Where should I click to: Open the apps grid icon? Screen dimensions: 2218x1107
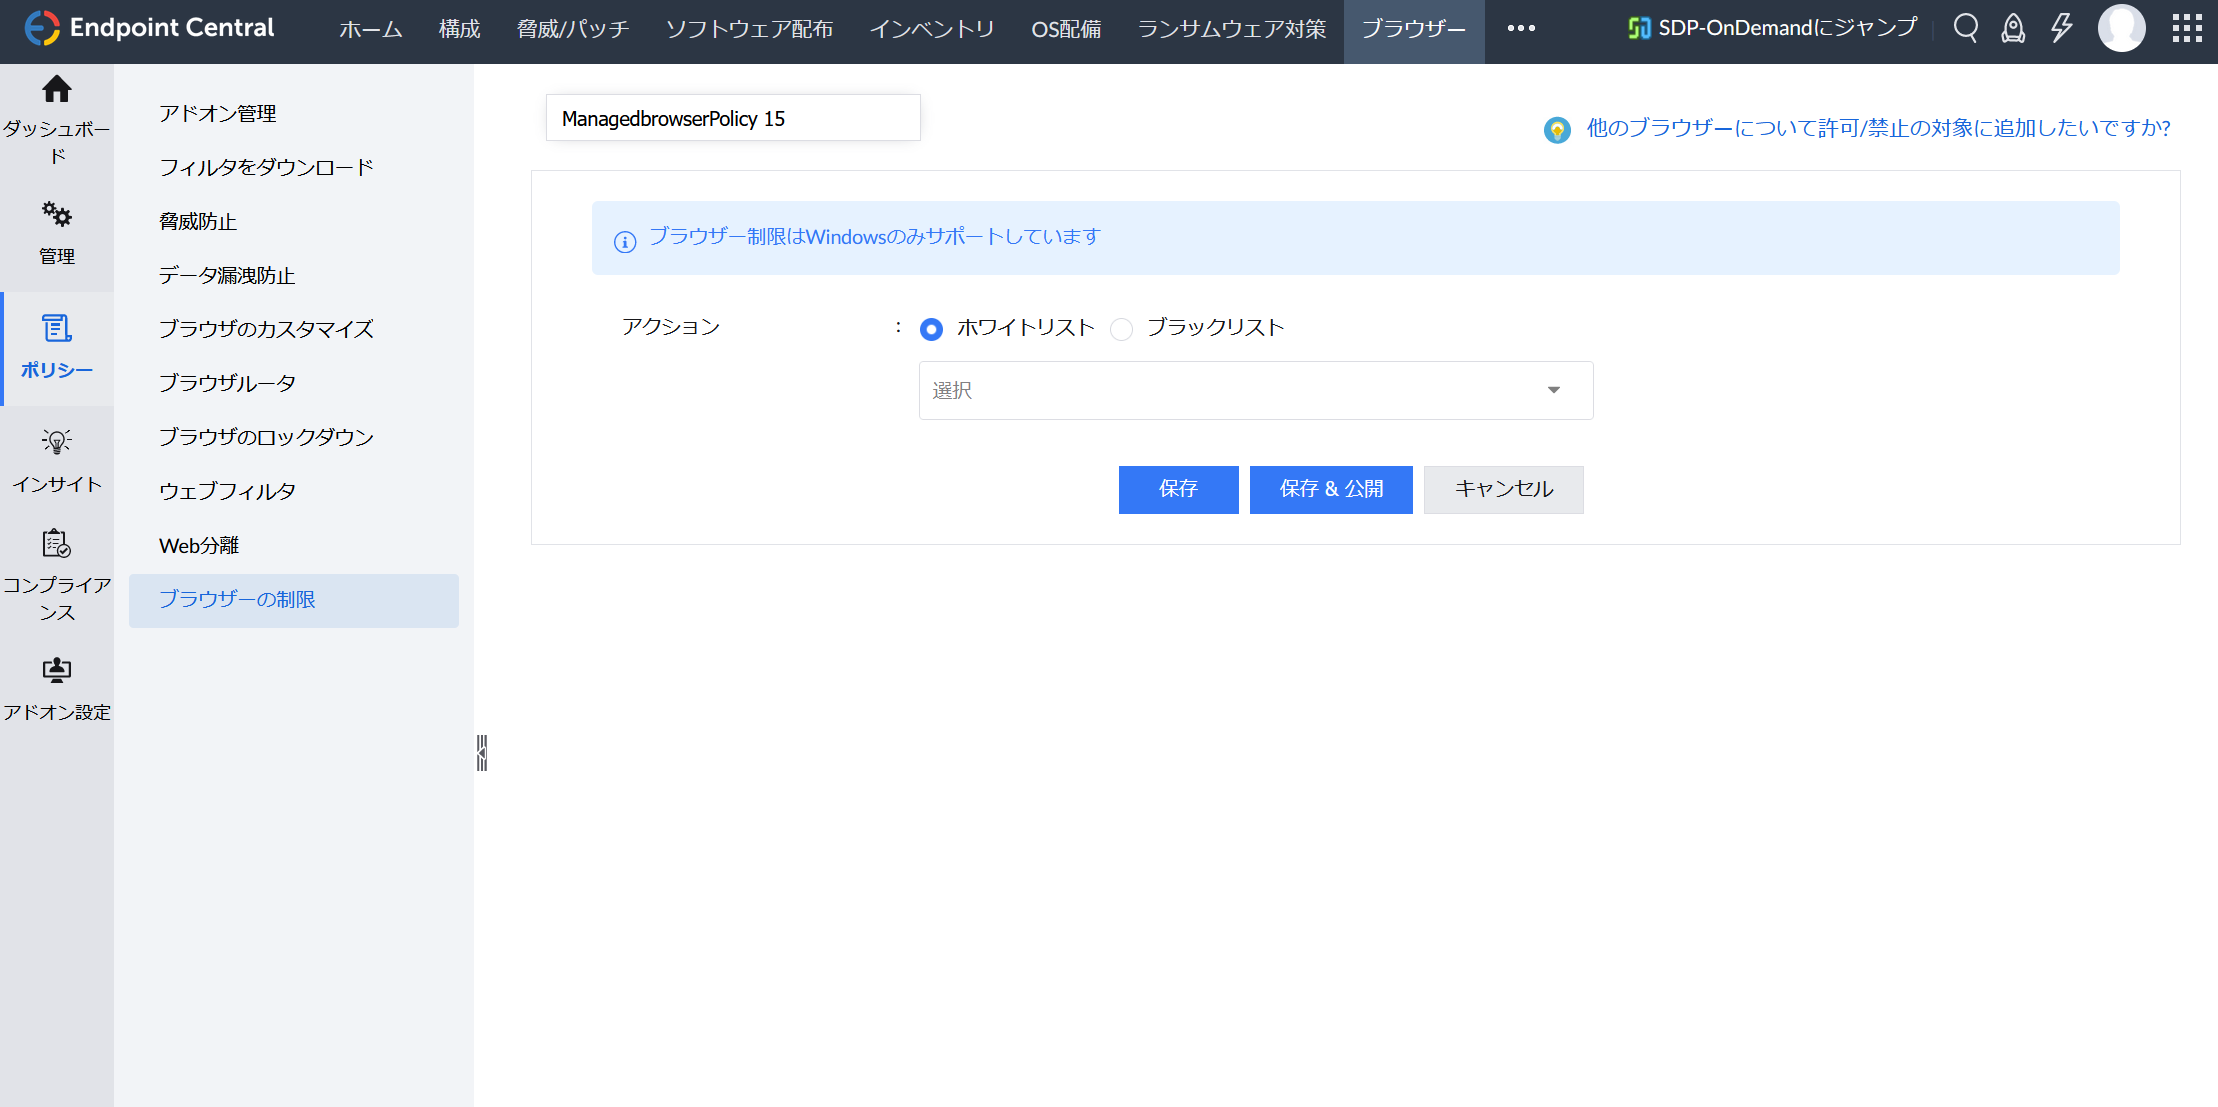(x=2187, y=28)
